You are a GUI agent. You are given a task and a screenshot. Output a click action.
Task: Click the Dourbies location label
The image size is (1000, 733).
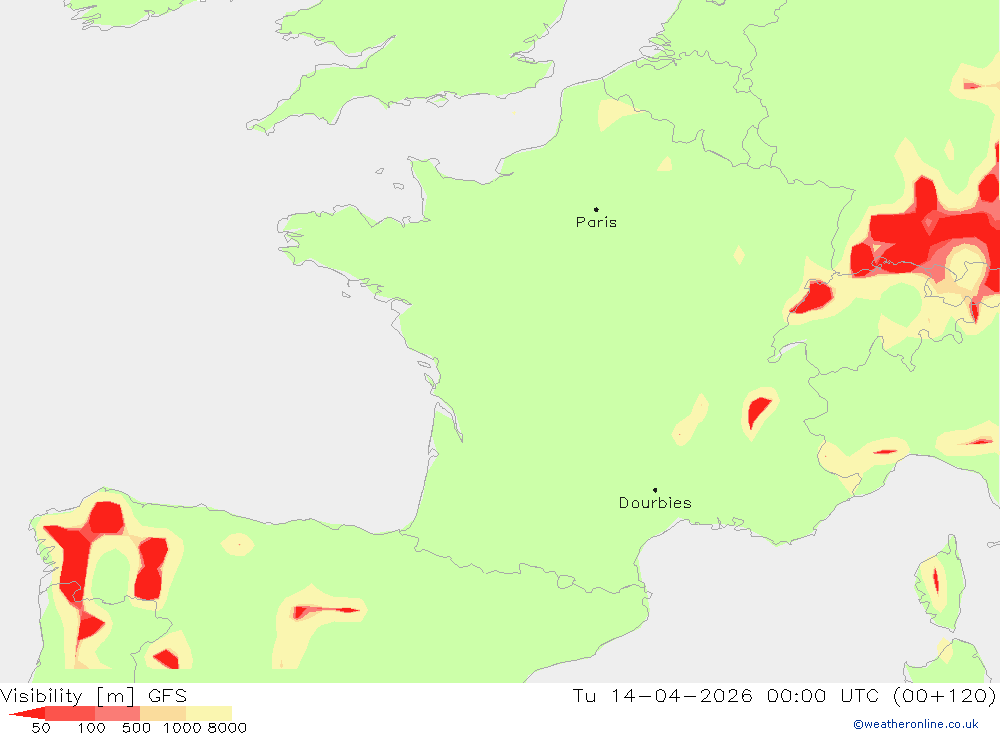(655, 503)
